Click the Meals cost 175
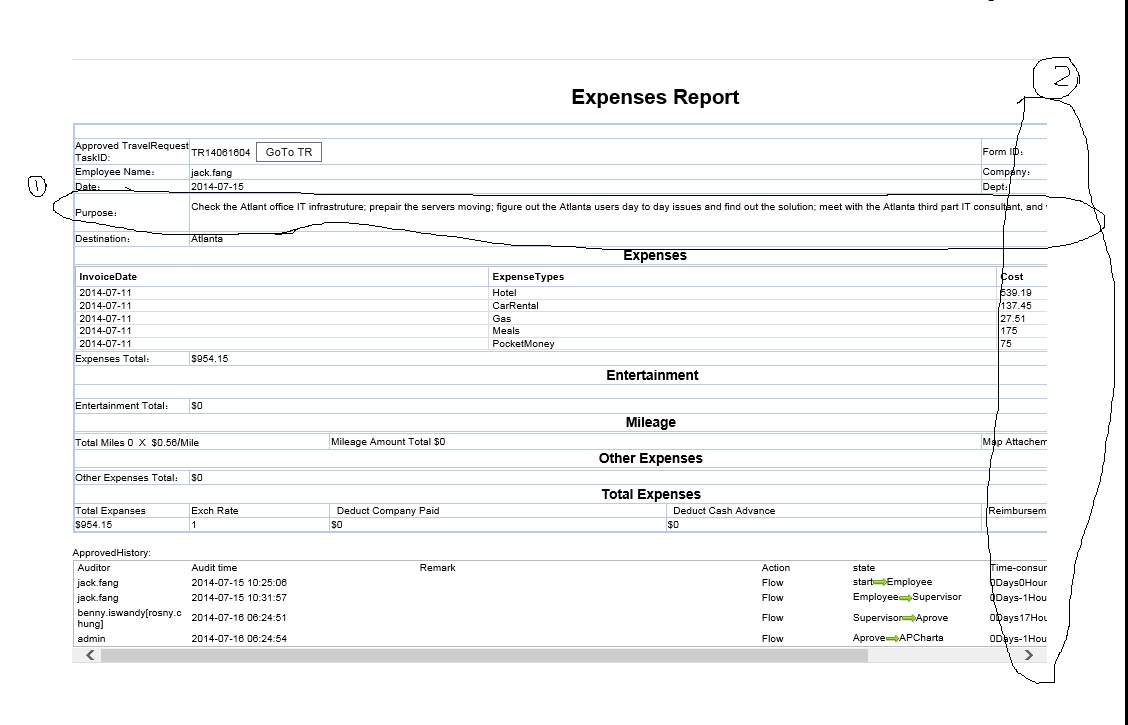 tap(1009, 331)
